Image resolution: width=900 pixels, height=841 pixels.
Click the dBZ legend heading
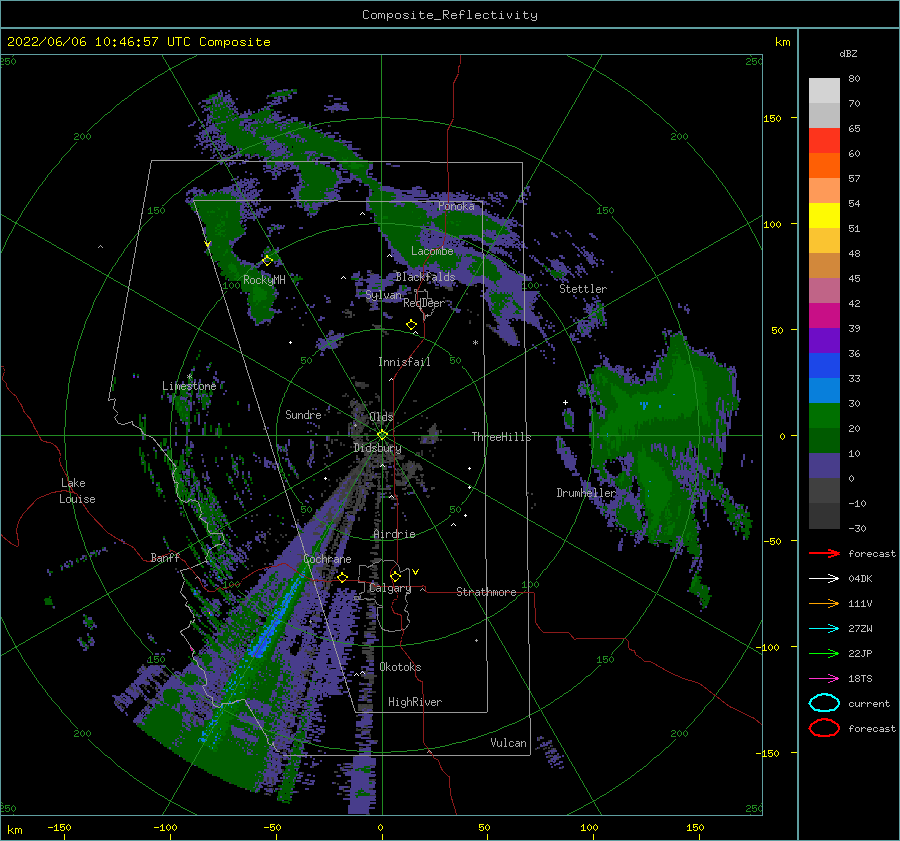coord(848,53)
